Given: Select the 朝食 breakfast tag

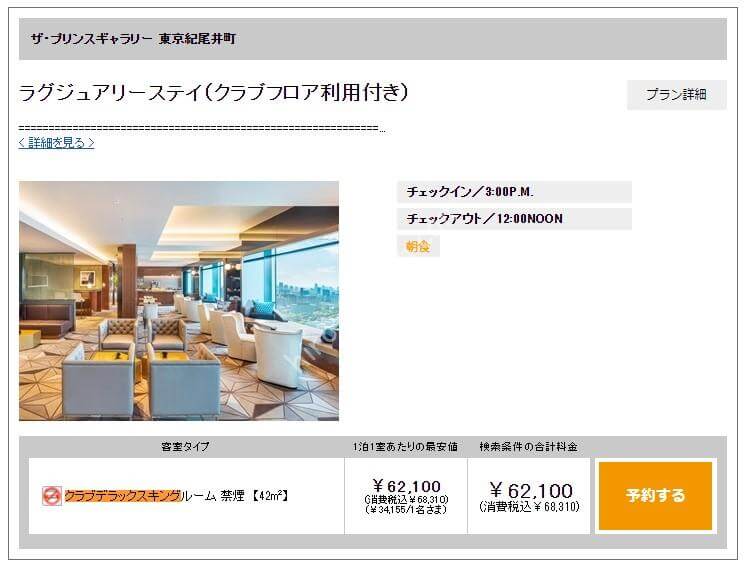Looking at the screenshot, I should 418,246.
